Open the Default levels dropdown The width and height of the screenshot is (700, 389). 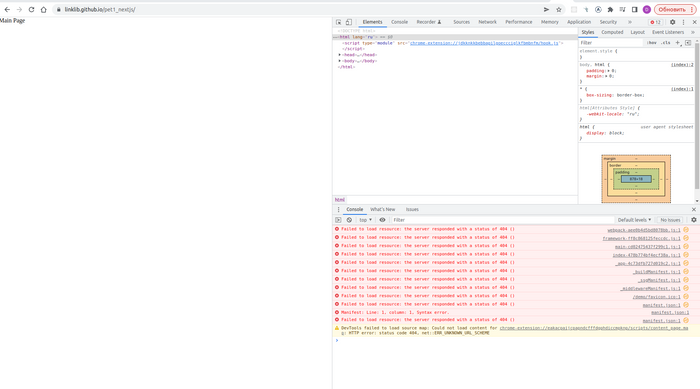[634, 220]
